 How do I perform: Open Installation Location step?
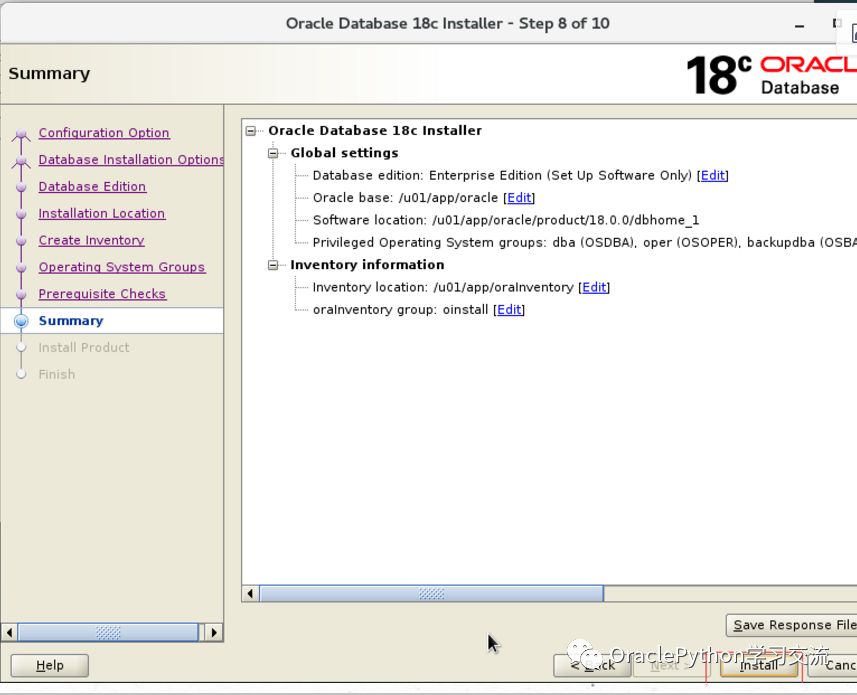pos(102,213)
